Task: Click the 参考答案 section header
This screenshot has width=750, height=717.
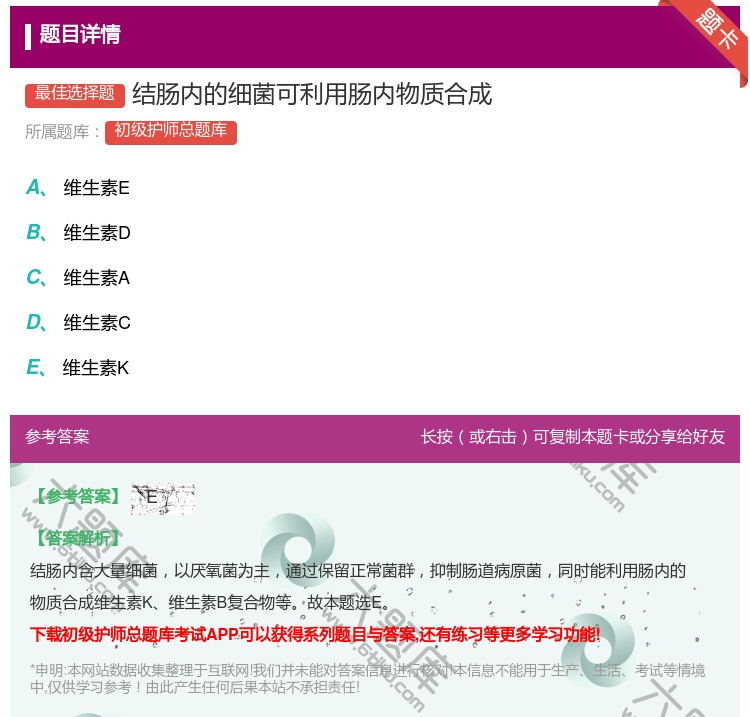Action: coord(57,437)
